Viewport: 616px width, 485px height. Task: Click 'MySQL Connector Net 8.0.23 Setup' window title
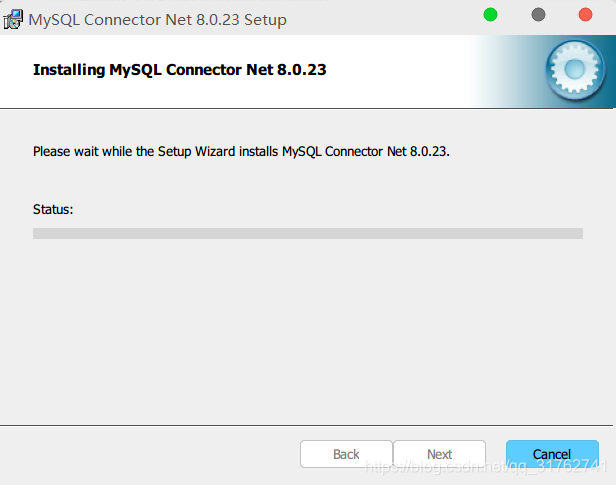(158, 20)
